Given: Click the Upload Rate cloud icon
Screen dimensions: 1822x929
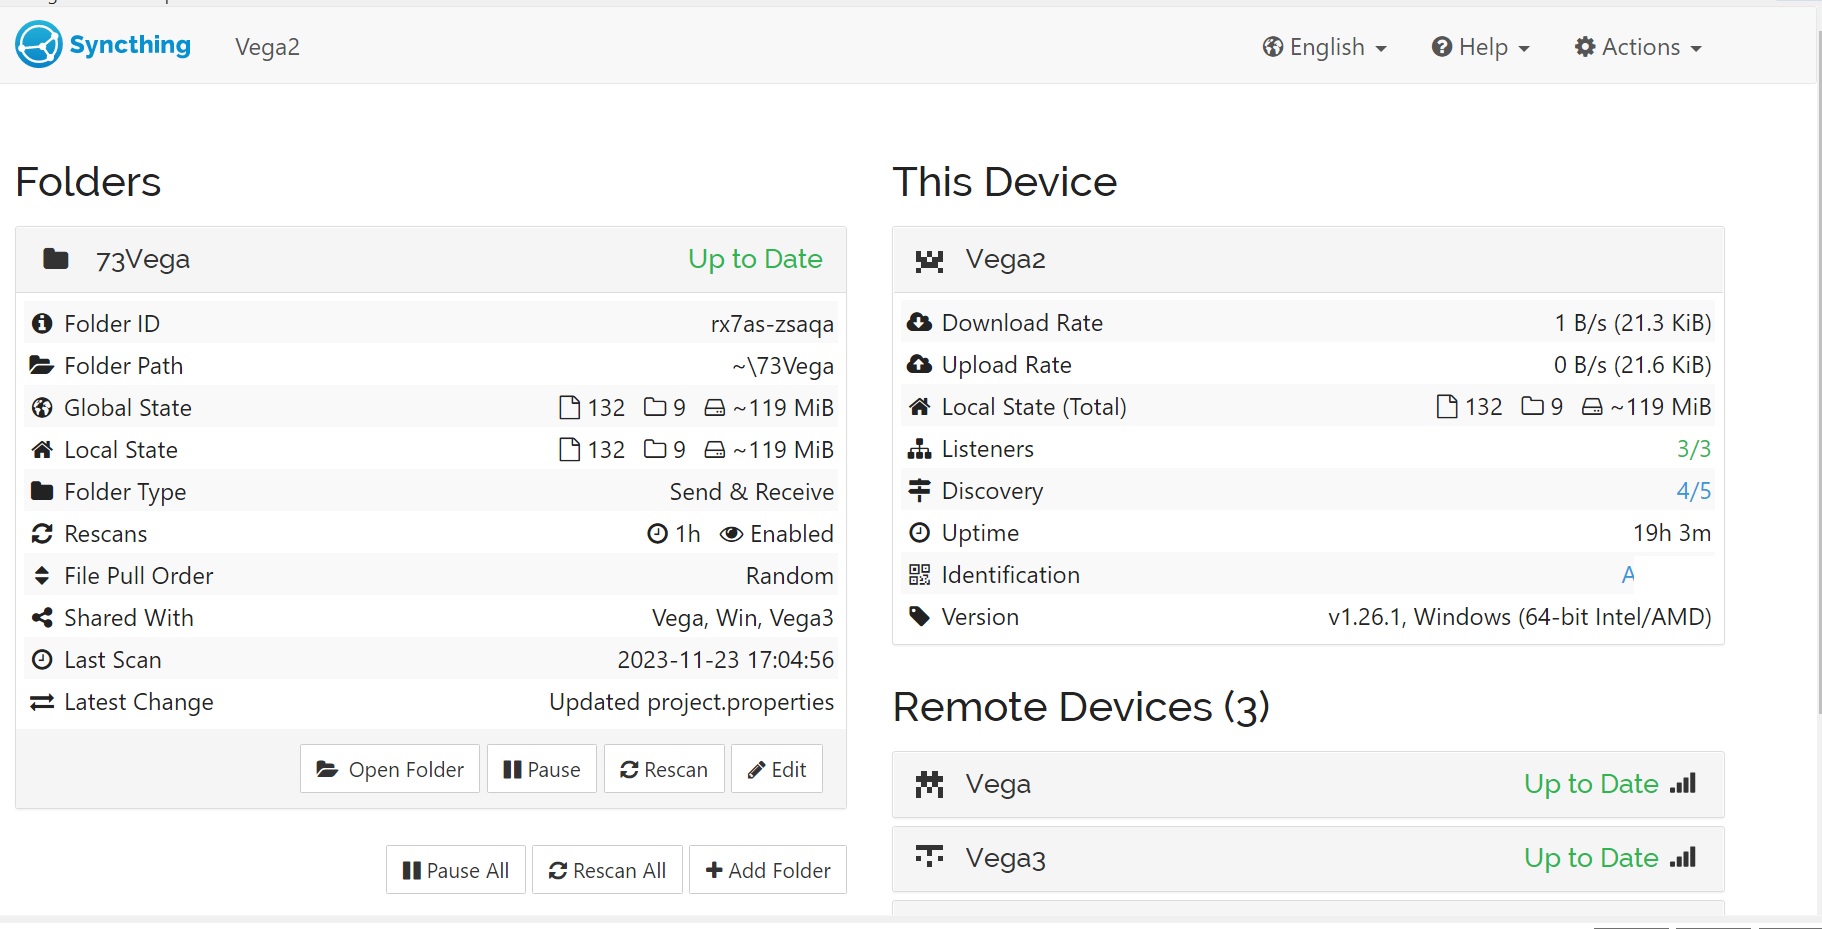Looking at the screenshot, I should pos(919,364).
